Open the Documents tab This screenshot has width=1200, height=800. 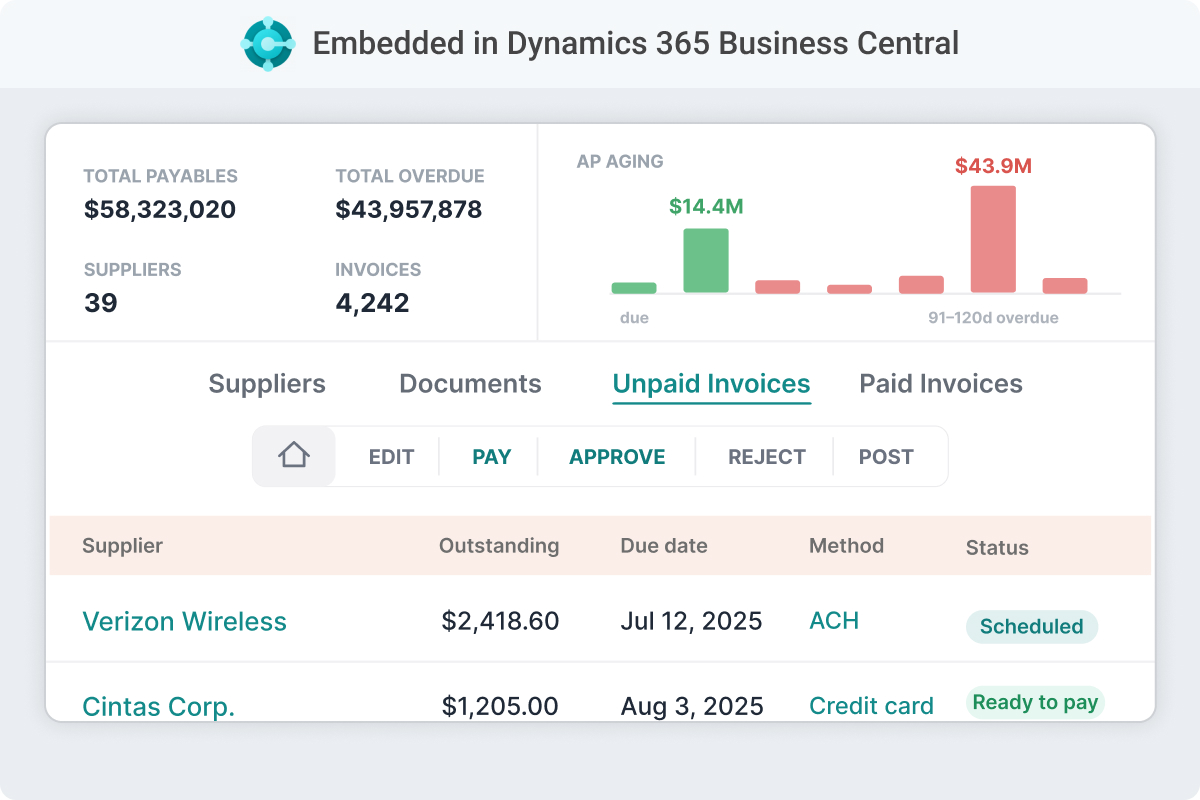(x=470, y=384)
